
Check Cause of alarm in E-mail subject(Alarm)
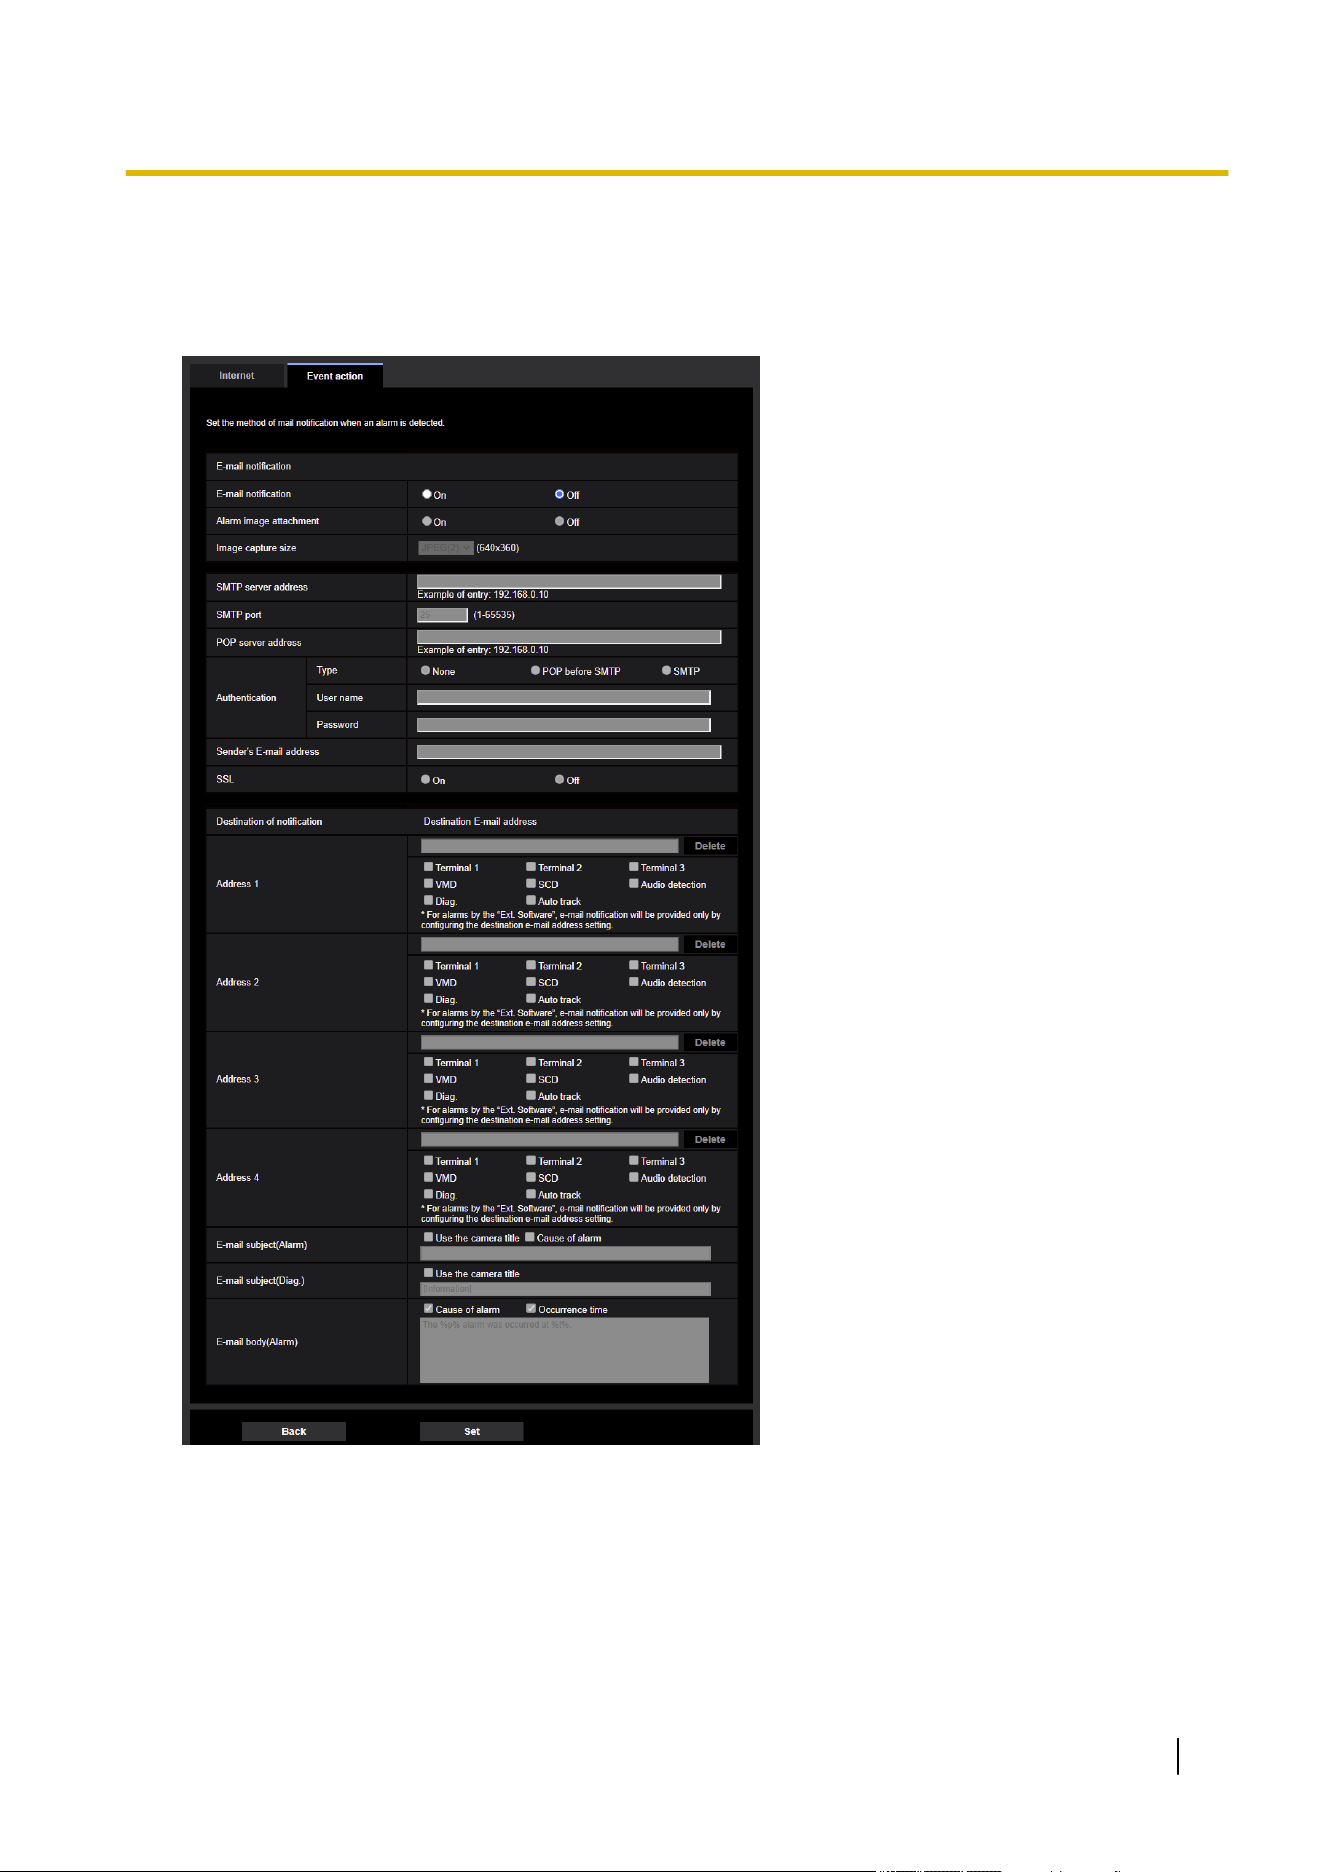pos(530,1237)
